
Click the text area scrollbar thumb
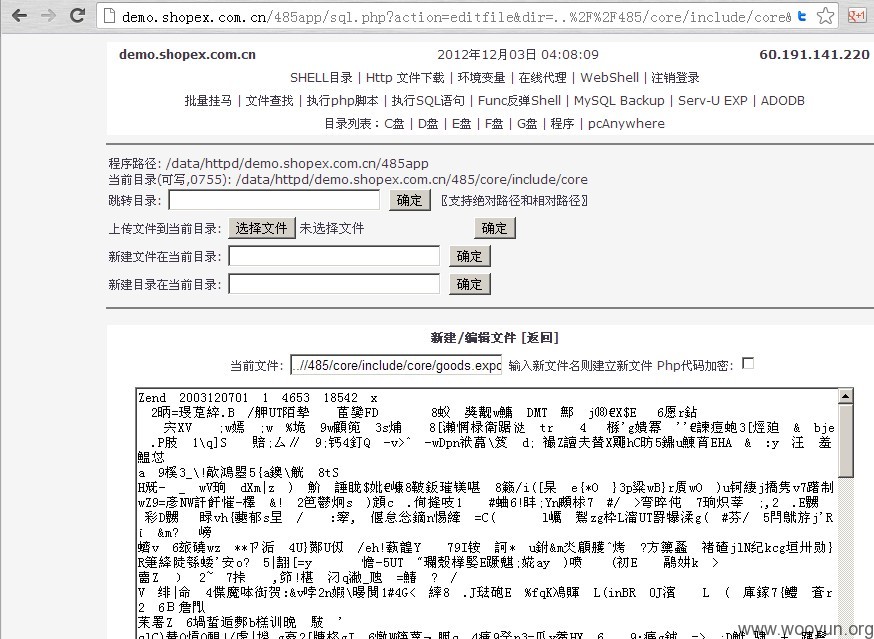[846, 440]
